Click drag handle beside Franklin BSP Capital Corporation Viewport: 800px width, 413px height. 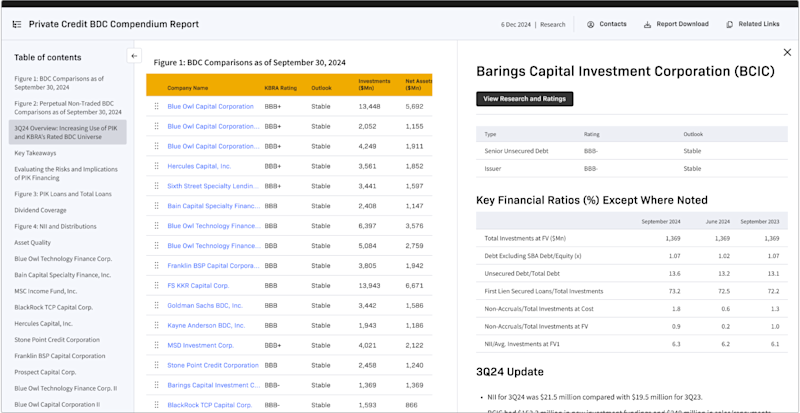(157, 265)
